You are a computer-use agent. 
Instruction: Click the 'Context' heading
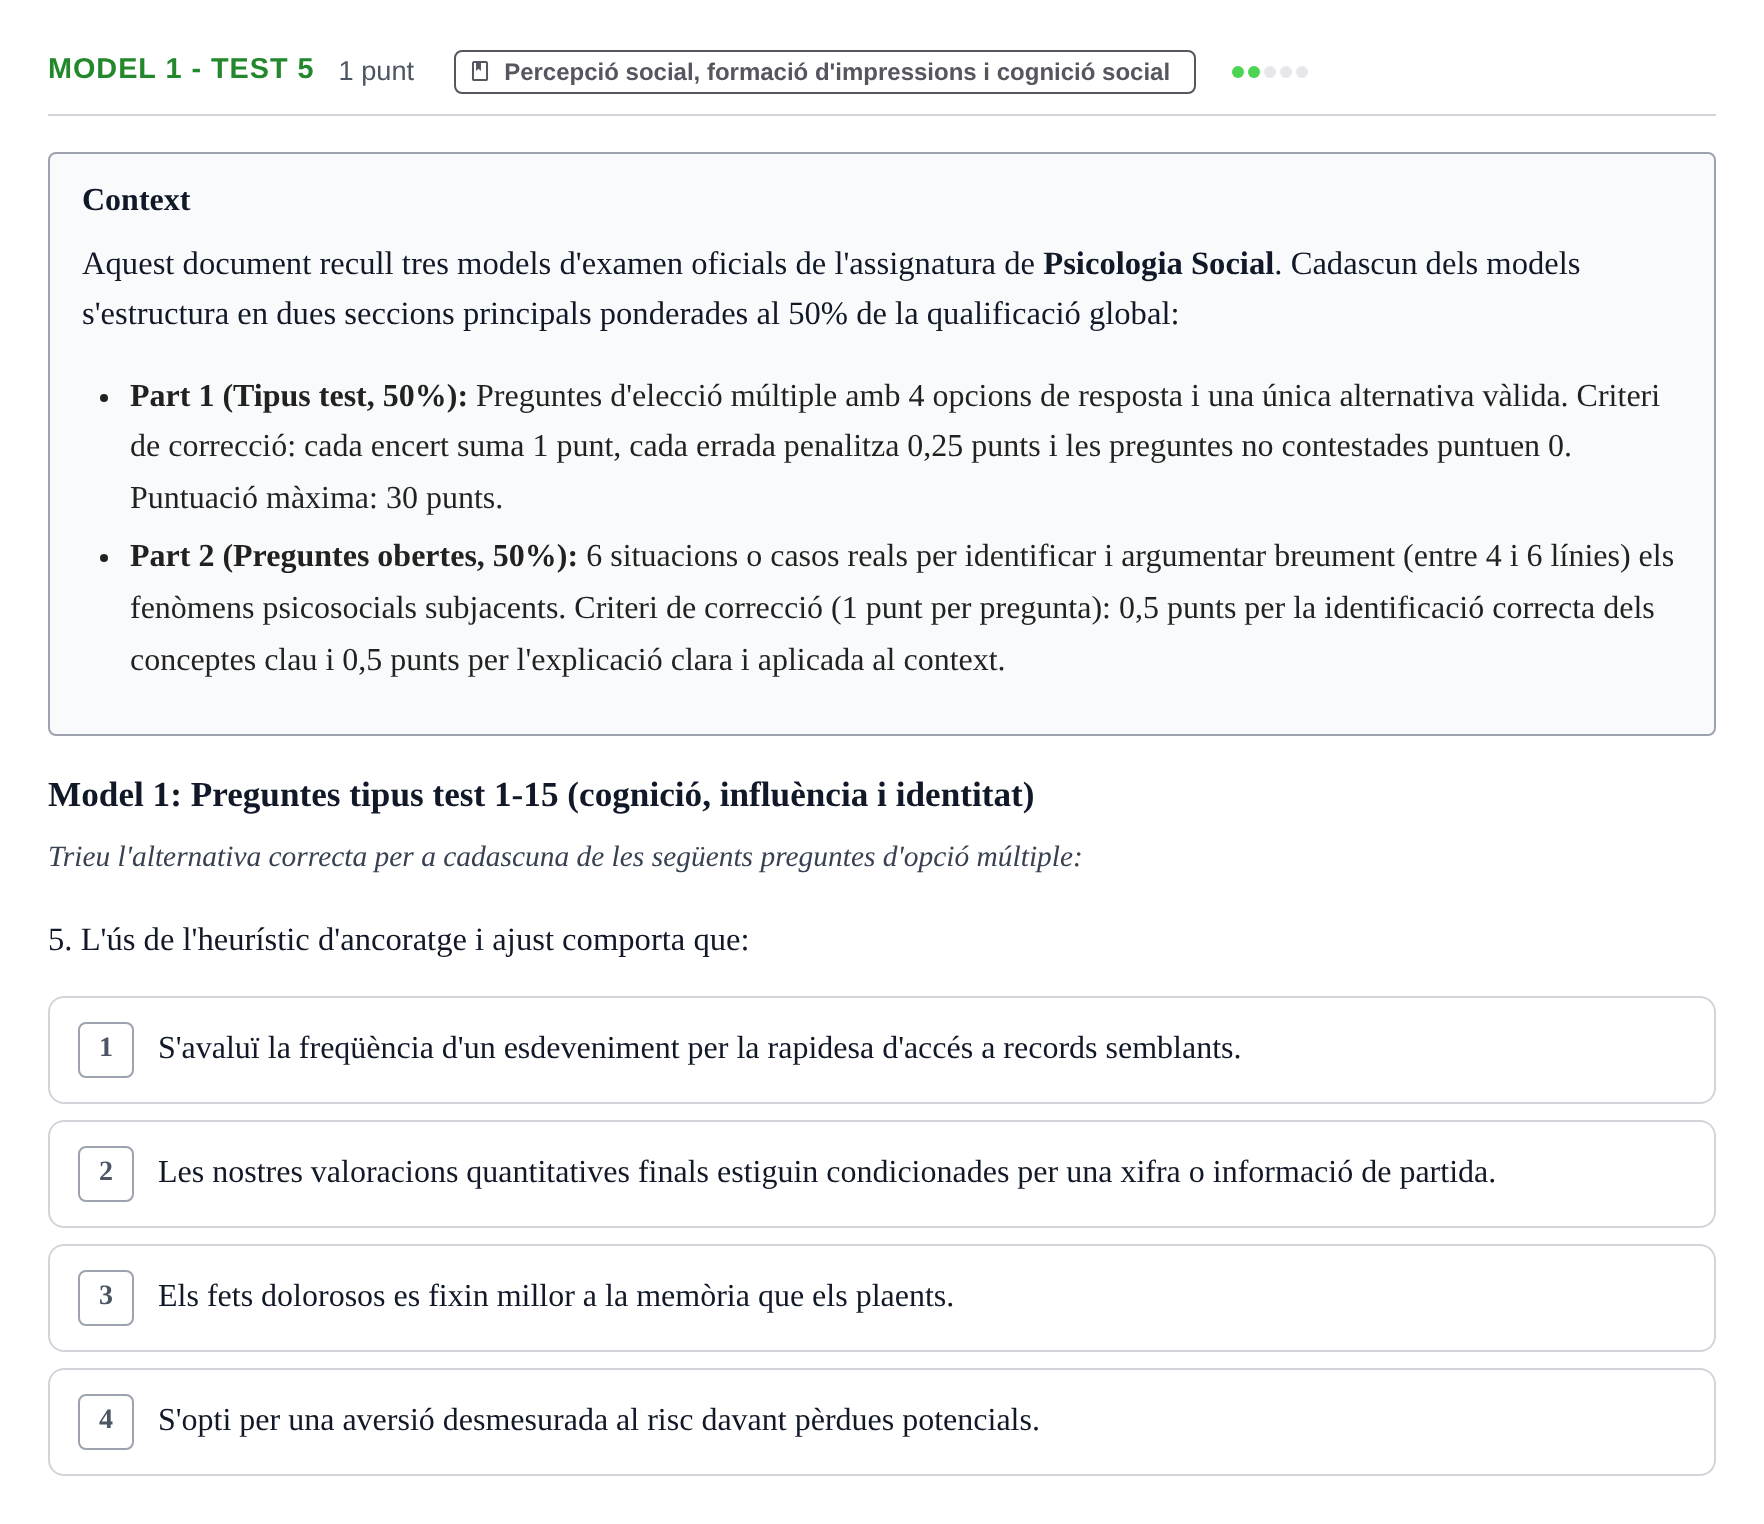pos(136,200)
